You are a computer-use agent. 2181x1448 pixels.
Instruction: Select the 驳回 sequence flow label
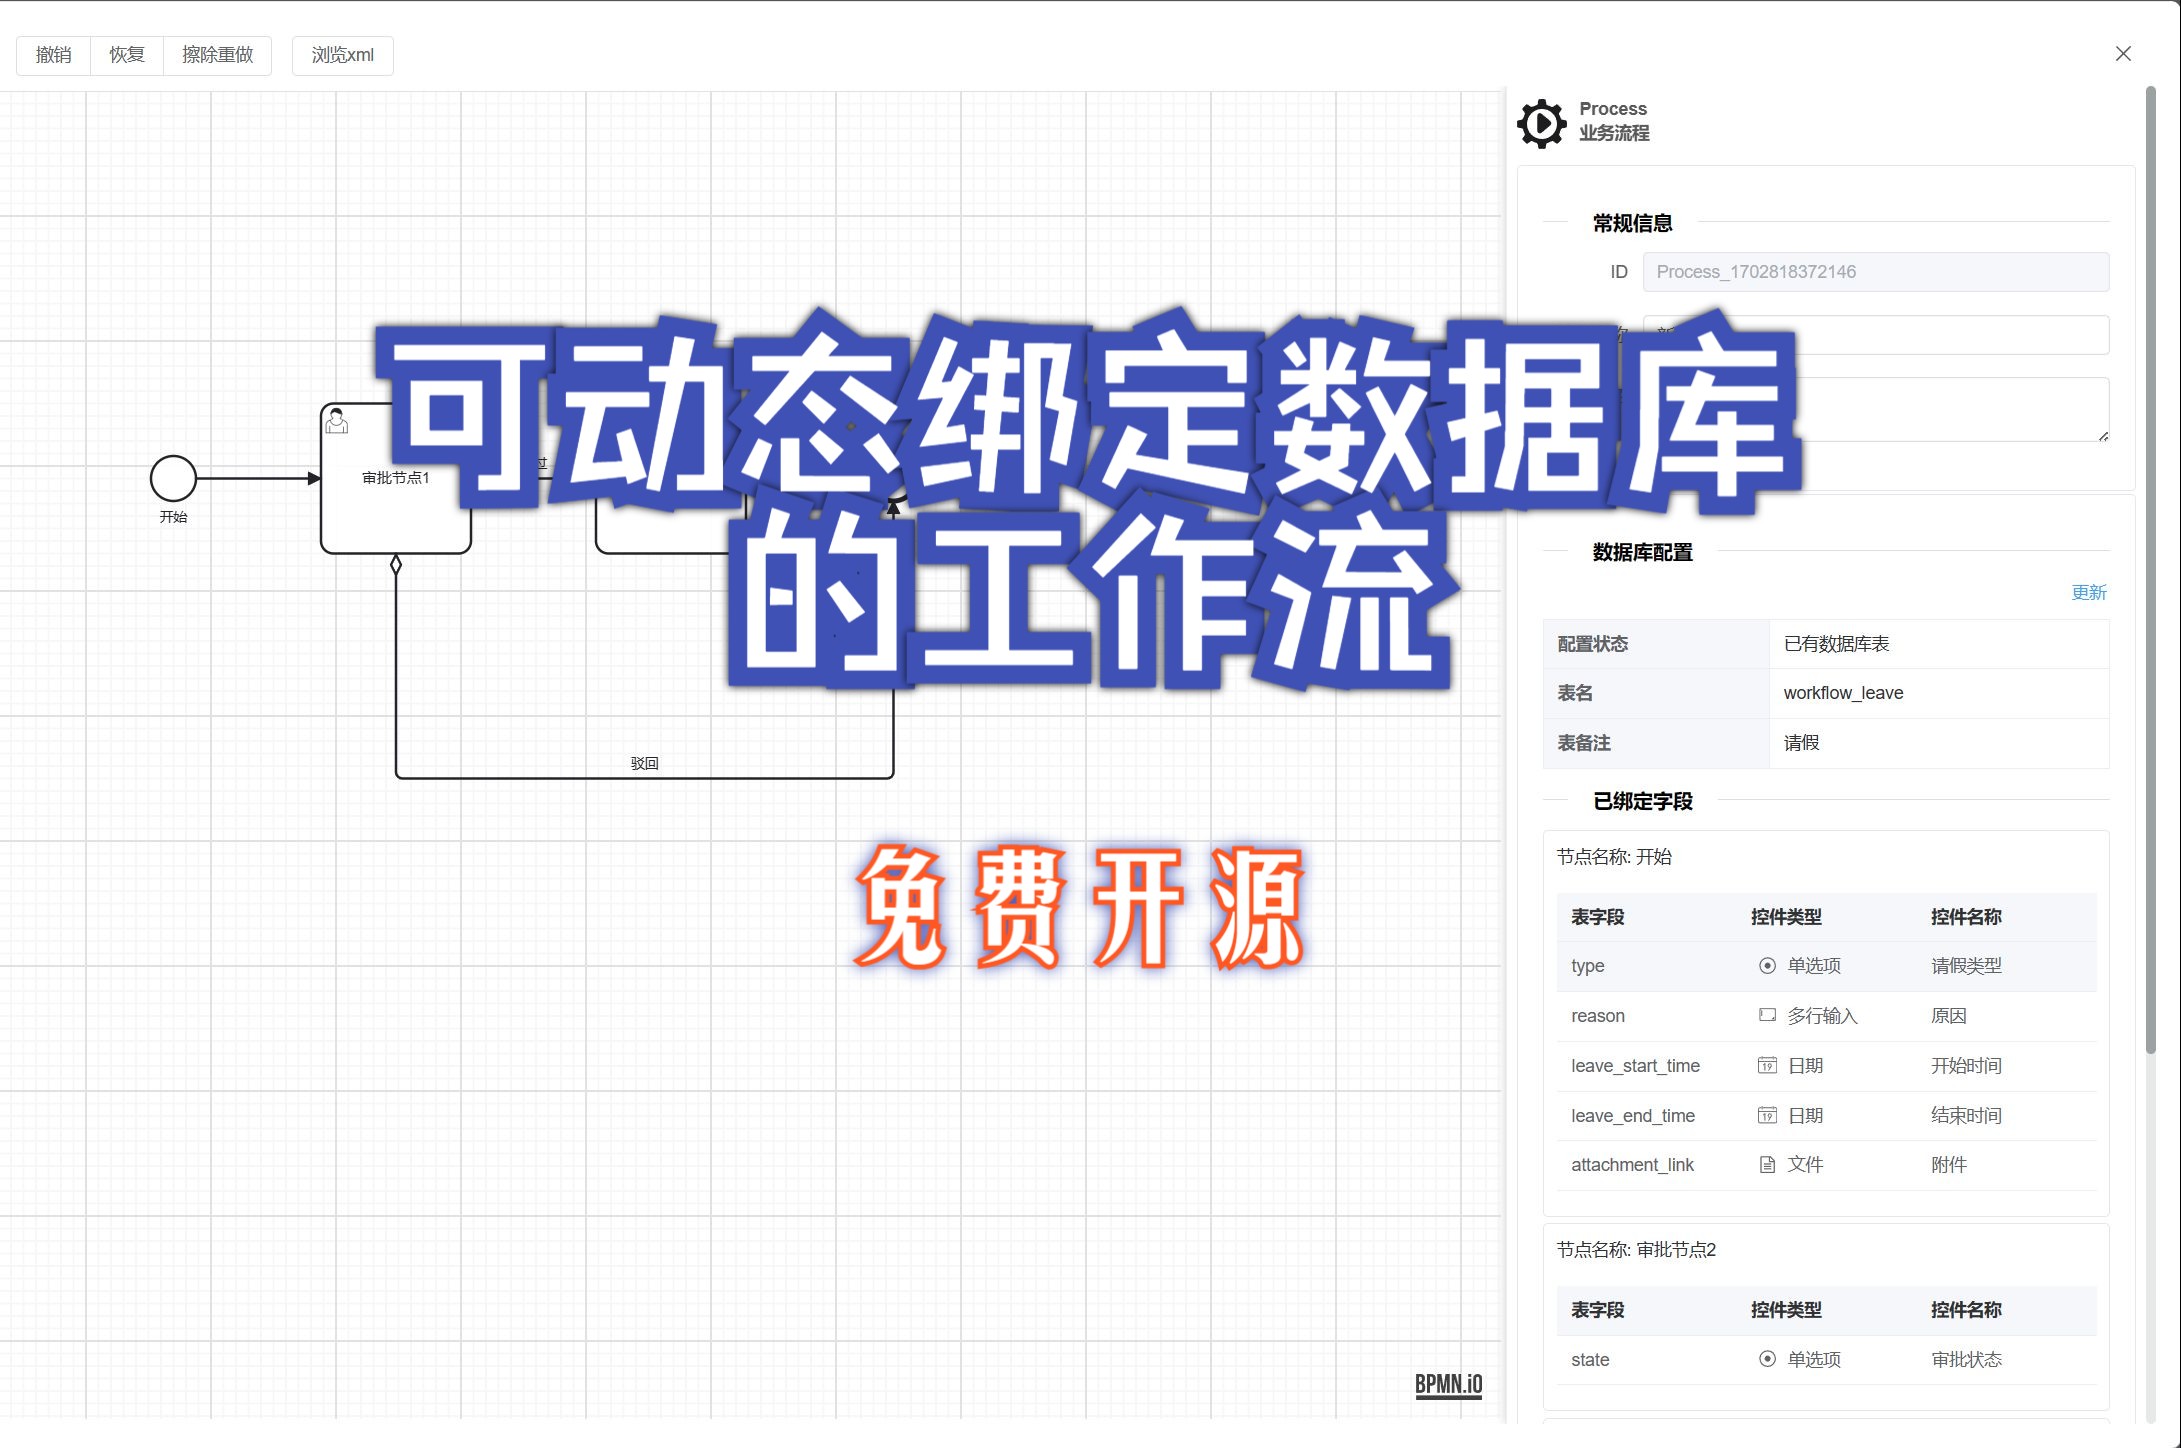(x=644, y=763)
